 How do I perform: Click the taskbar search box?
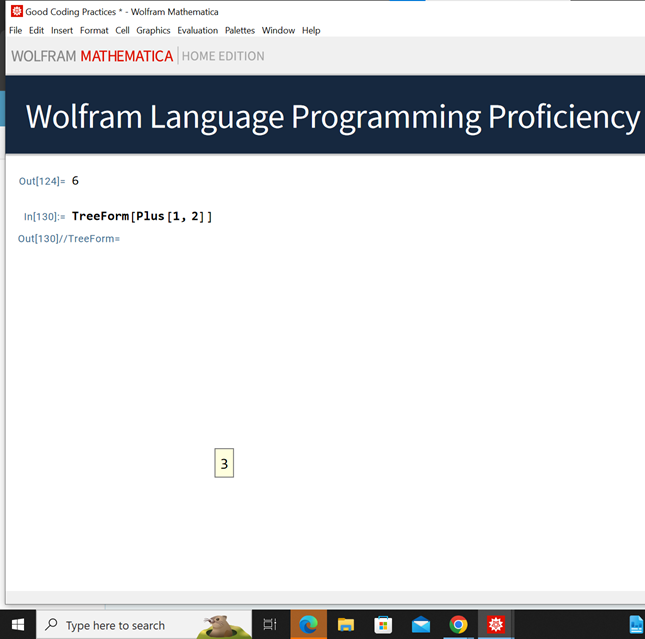[x=144, y=625]
